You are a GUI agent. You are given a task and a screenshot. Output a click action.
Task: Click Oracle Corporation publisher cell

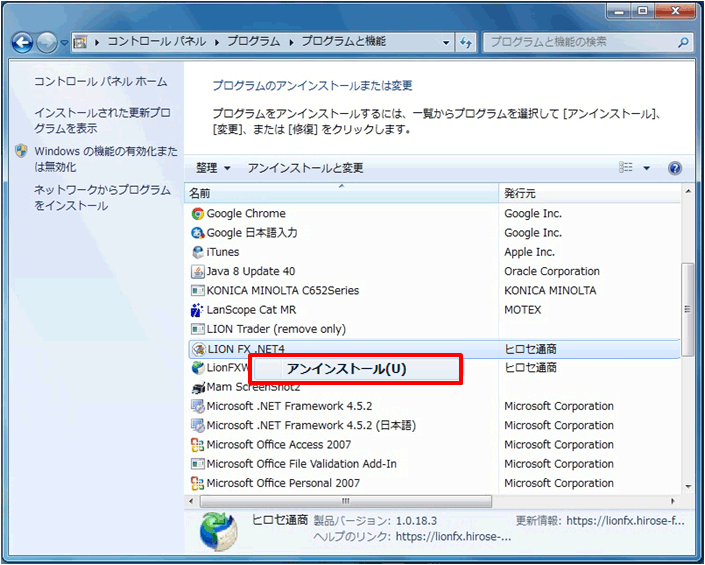[x=552, y=271]
